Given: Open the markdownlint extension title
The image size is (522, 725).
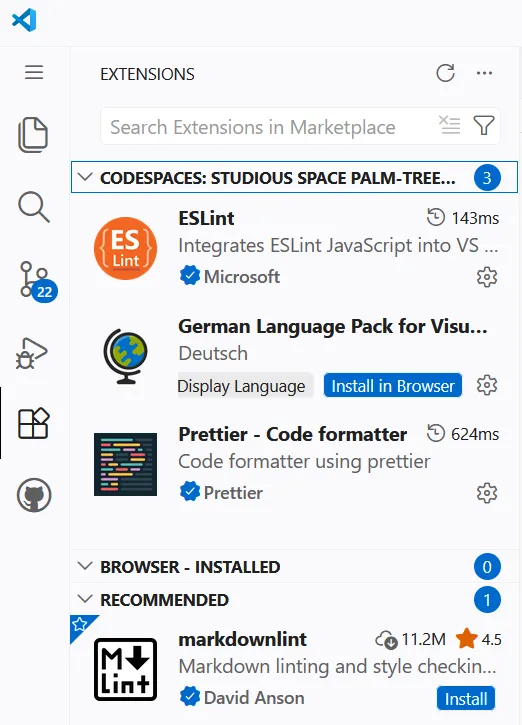Looking at the screenshot, I should 242,639.
